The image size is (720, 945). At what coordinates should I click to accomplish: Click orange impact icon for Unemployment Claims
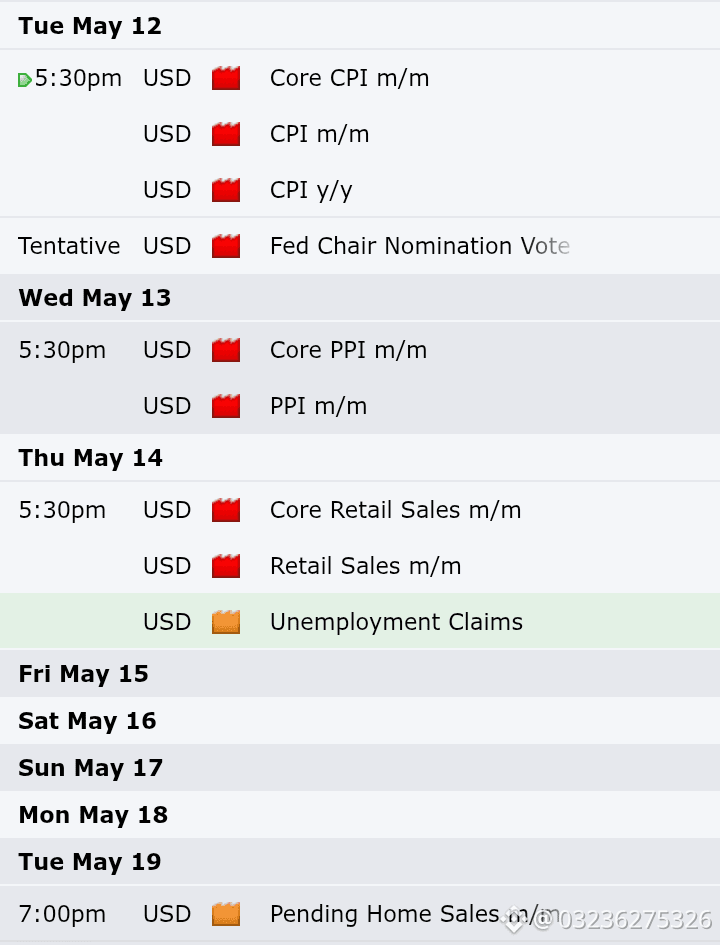[226, 623]
